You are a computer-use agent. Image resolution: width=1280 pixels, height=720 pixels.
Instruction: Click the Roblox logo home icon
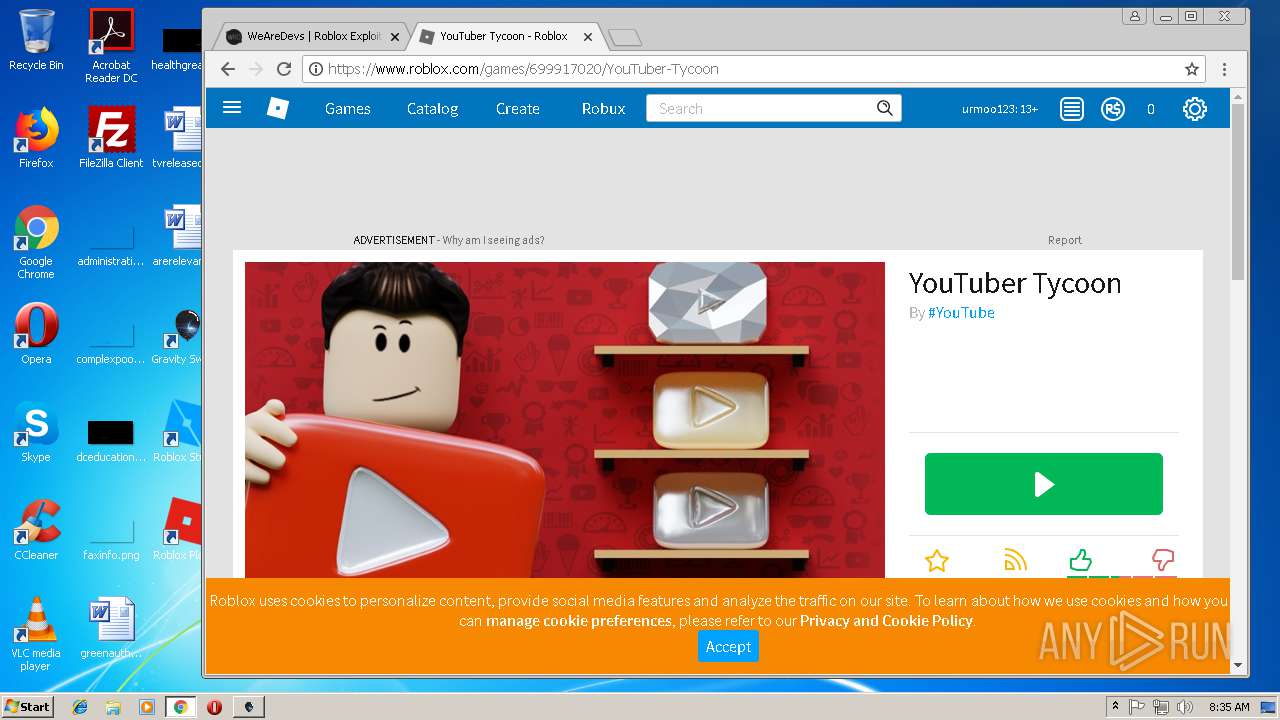point(278,108)
